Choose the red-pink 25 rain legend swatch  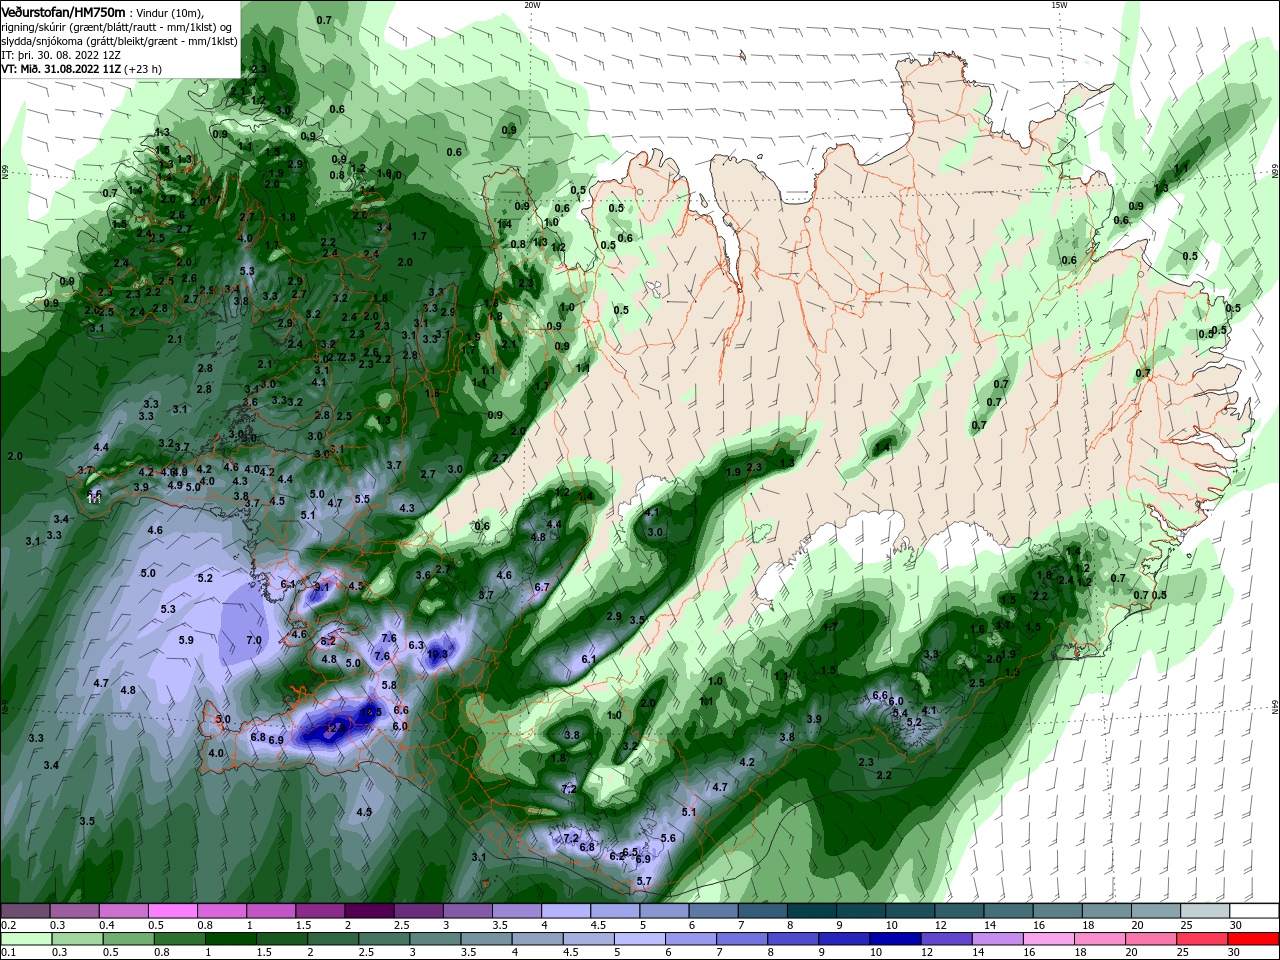pyautogui.click(x=1203, y=939)
